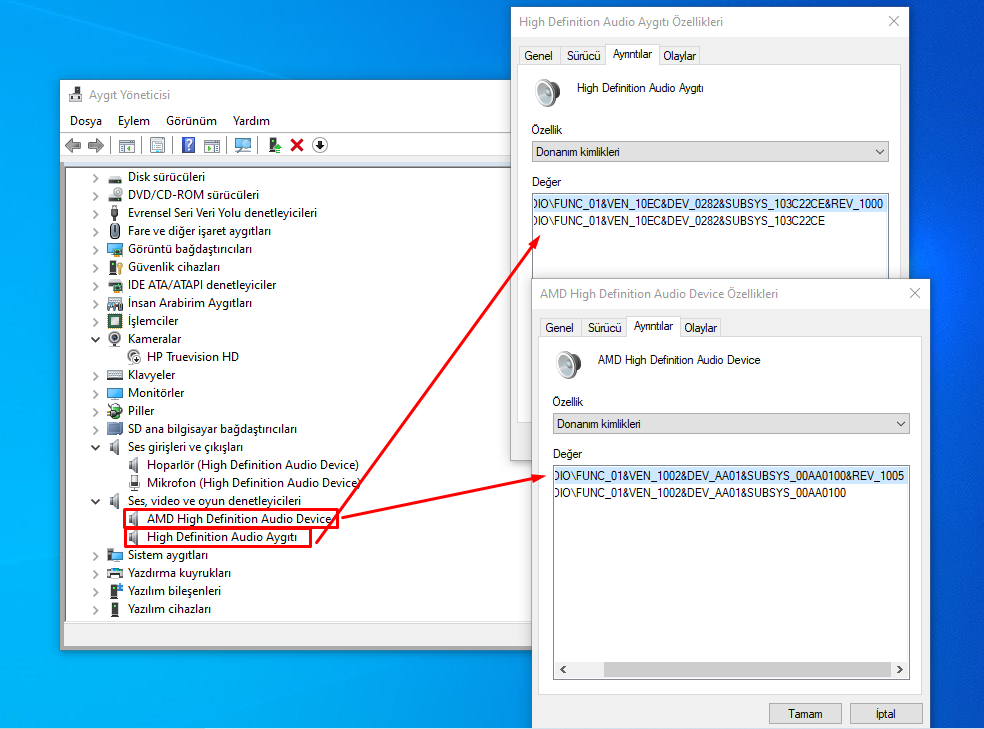984x729 pixels.
Task: Expand the IDE ATA/ATAPI denetleyiciler node
Action: (x=95, y=286)
